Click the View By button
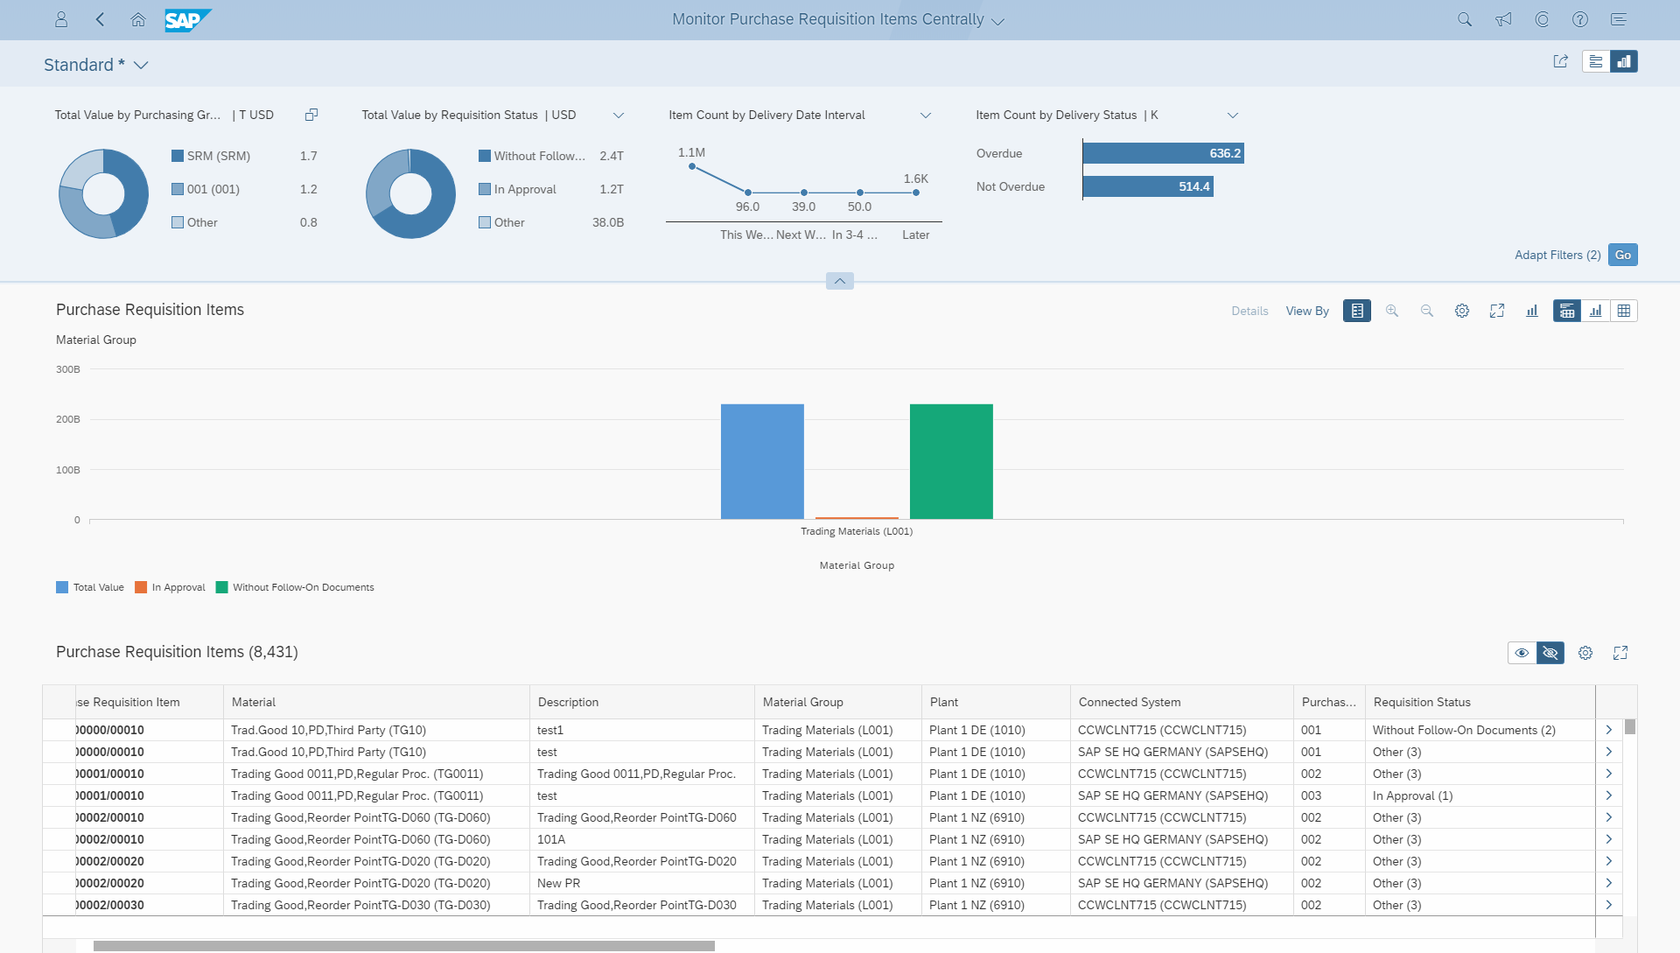Viewport: 1680px width, 953px height. (x=1307, y=311)
